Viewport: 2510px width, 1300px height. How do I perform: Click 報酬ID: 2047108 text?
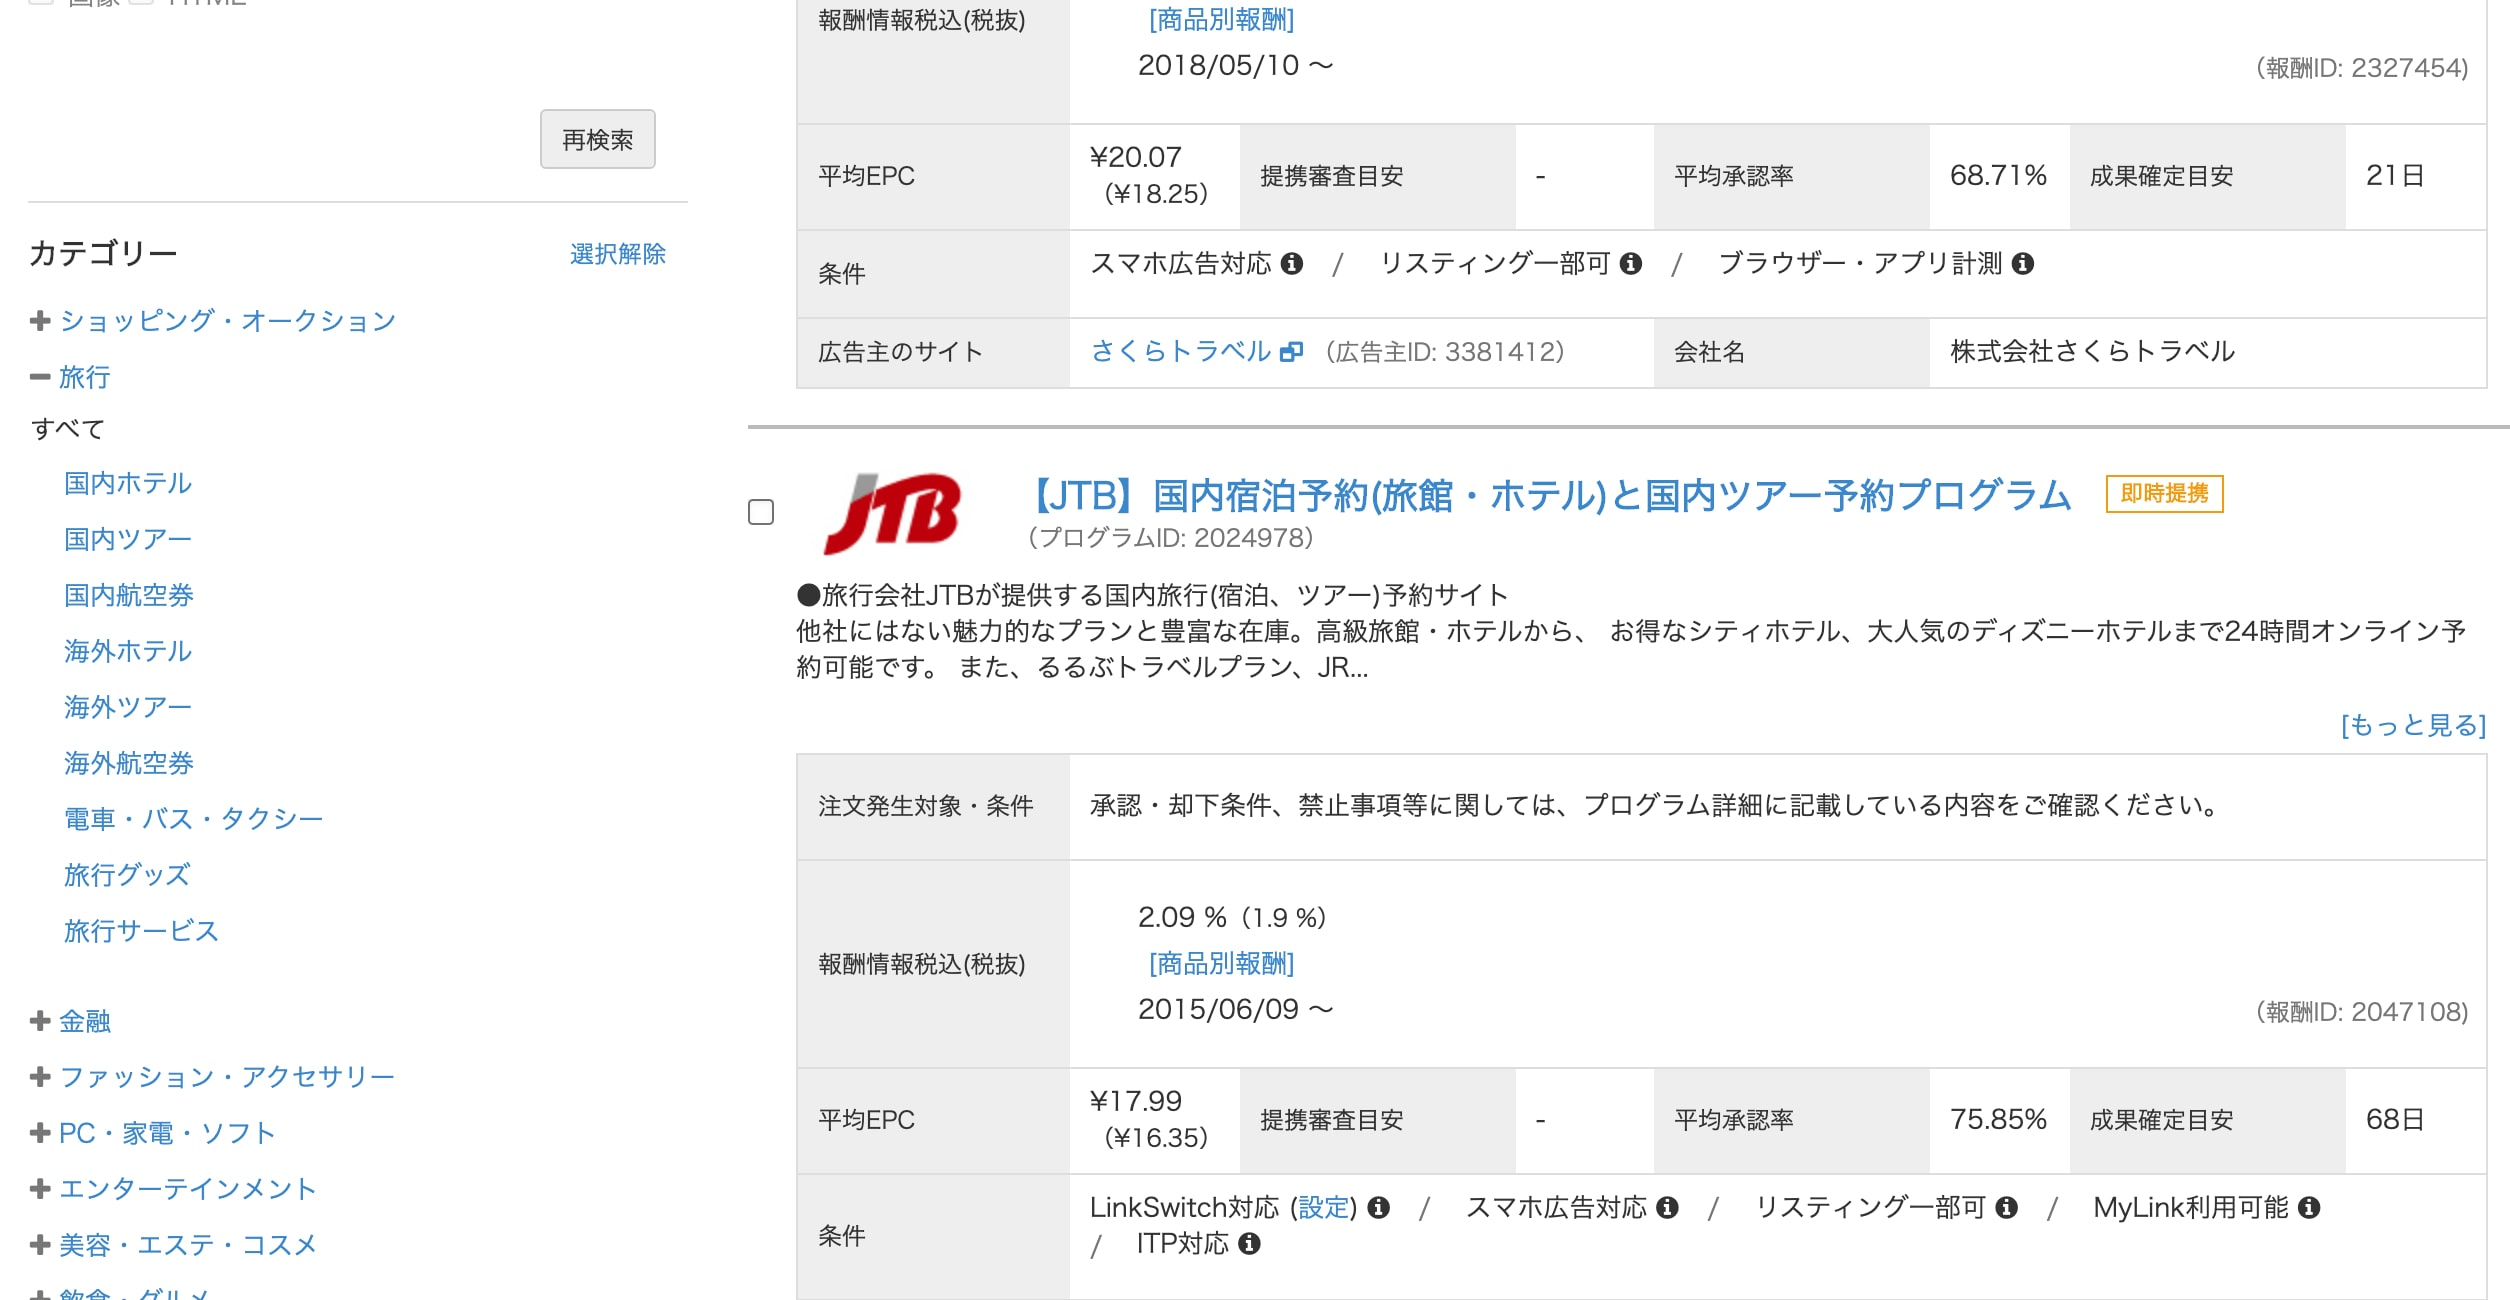point(2362,1012)
